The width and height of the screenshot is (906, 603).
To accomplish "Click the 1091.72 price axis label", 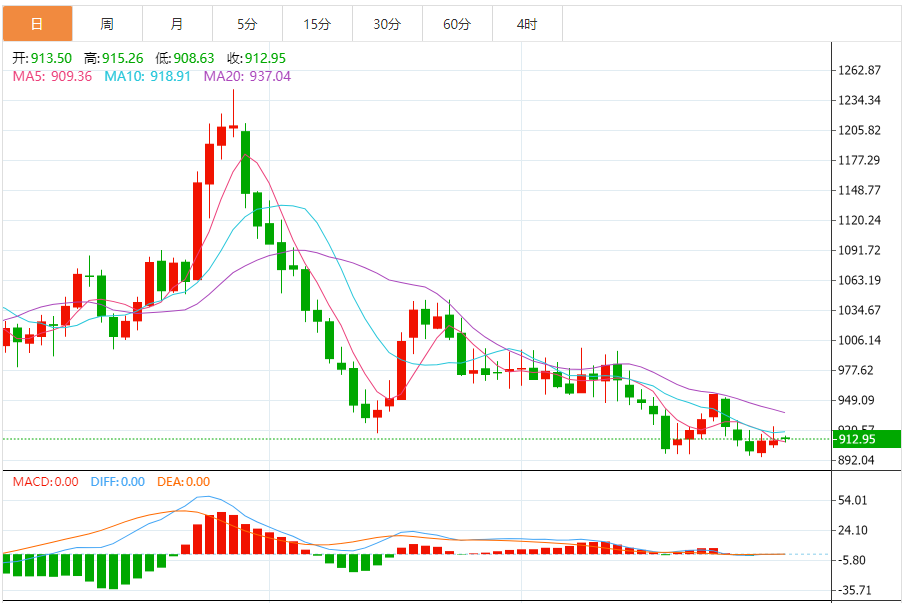I will [x=860, y=251].
